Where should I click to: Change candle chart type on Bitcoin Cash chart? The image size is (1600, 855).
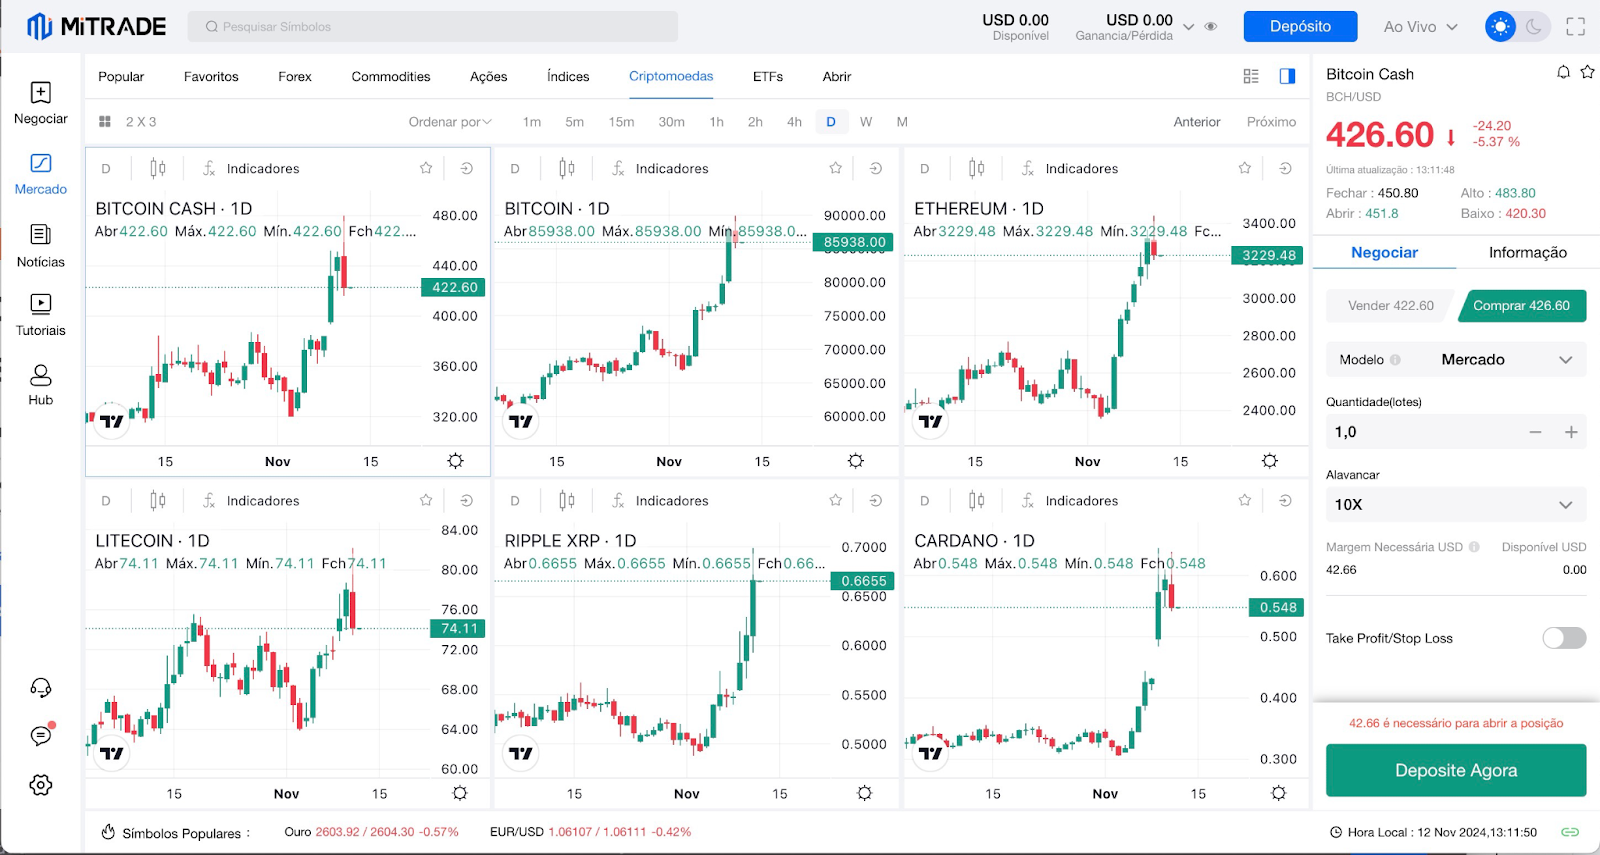(158, 168)
